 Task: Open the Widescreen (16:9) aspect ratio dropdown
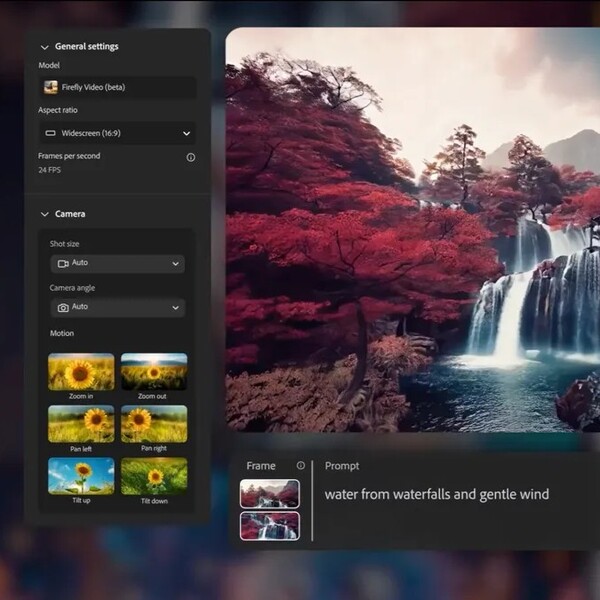(118, 133)
